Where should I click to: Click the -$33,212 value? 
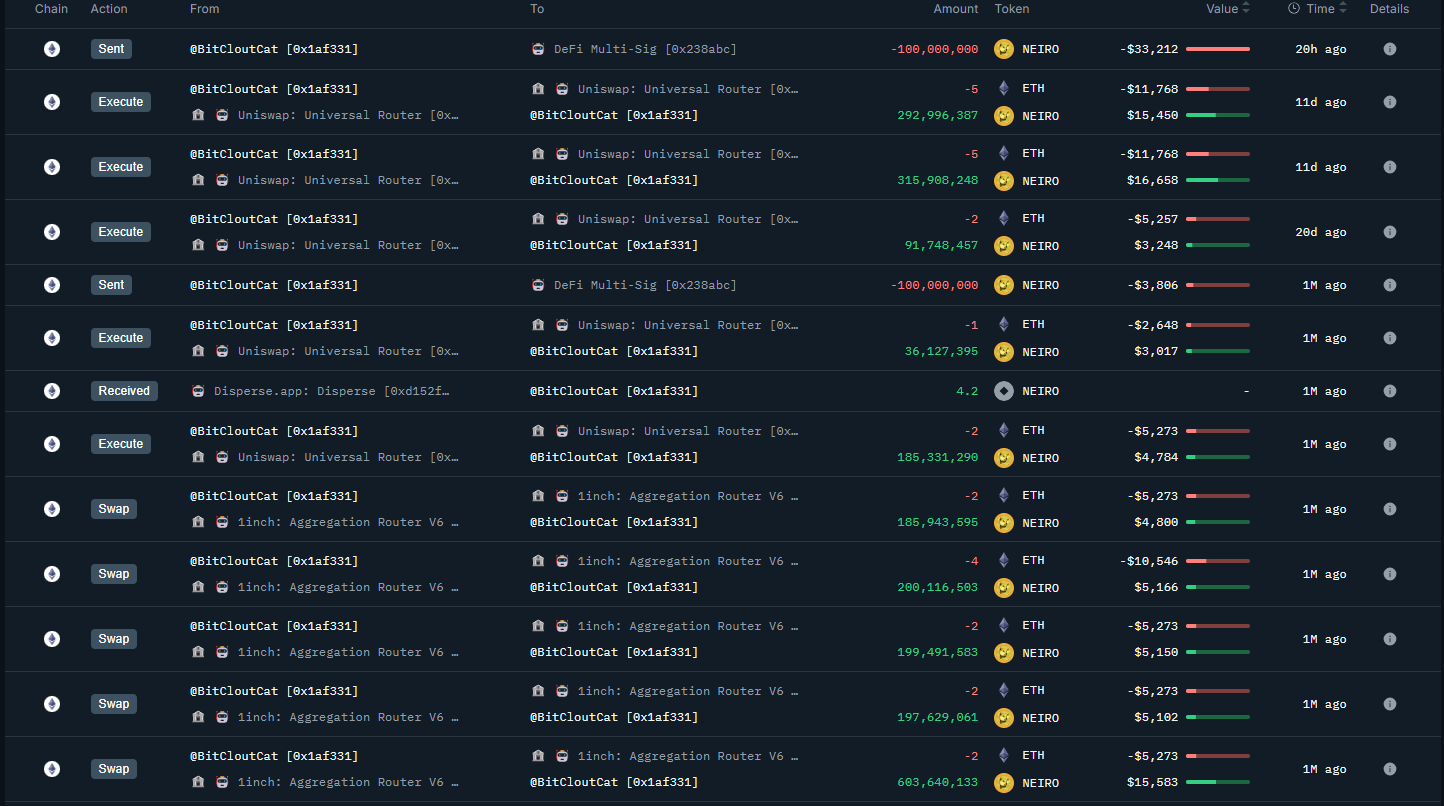click(x=1149, y=49)
